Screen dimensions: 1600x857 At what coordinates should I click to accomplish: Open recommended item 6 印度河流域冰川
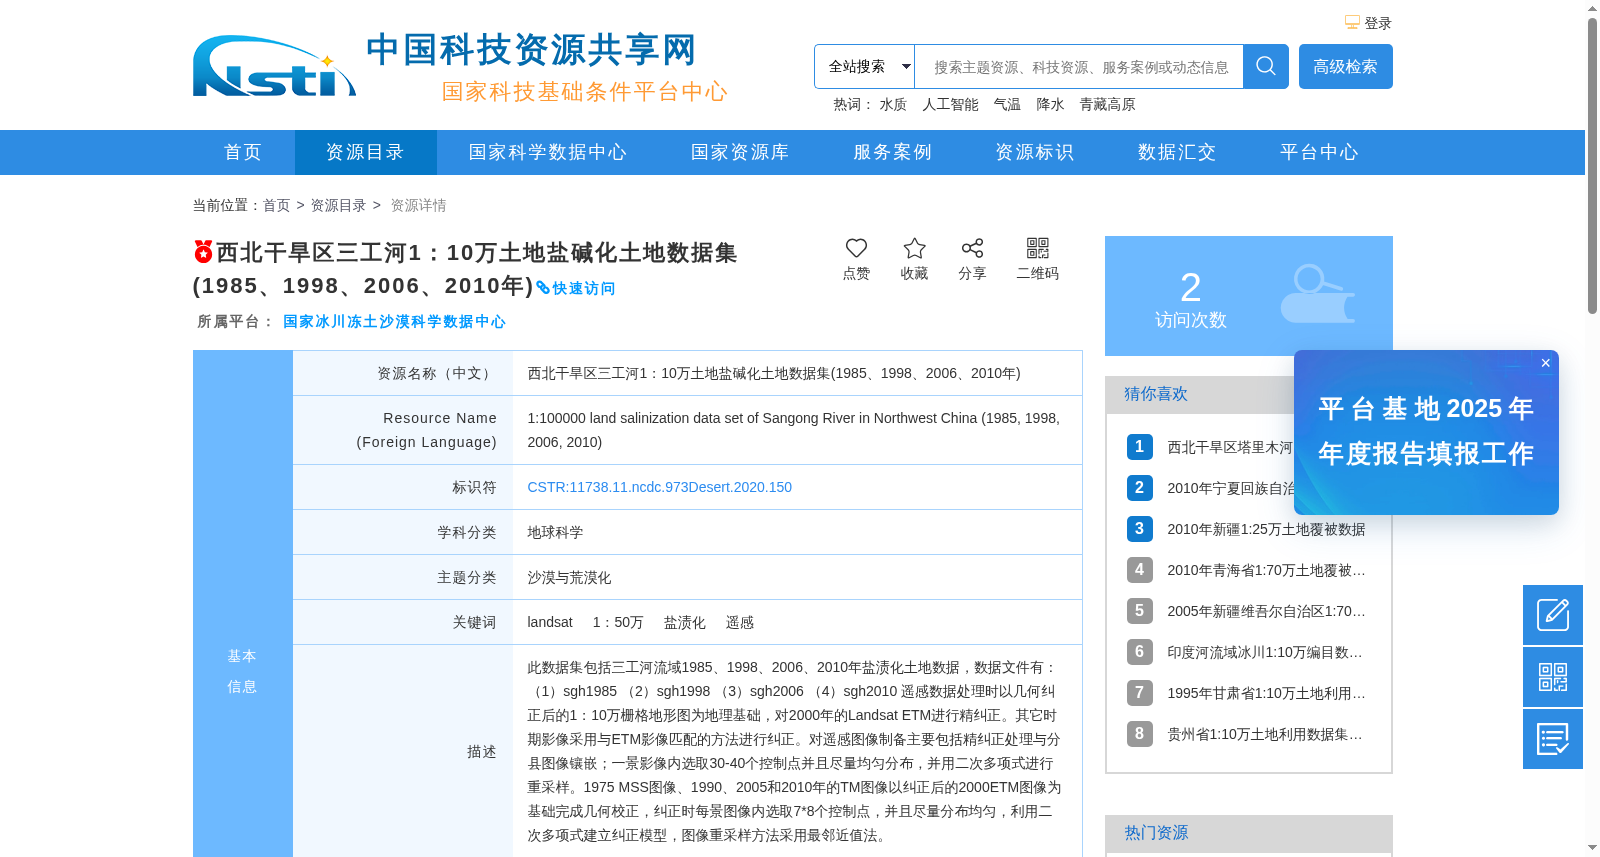pos(1266,652)
